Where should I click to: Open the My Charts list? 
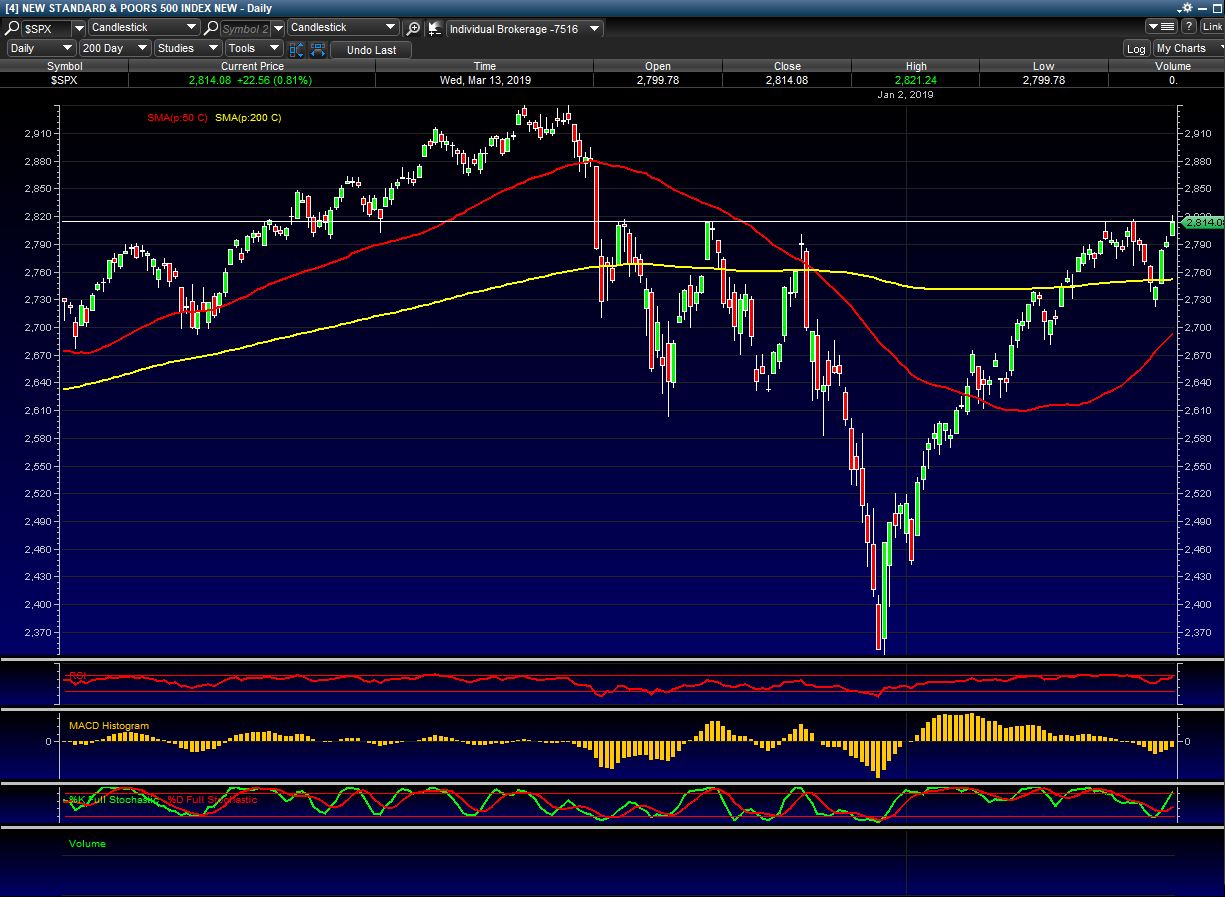pos(1188,48)
